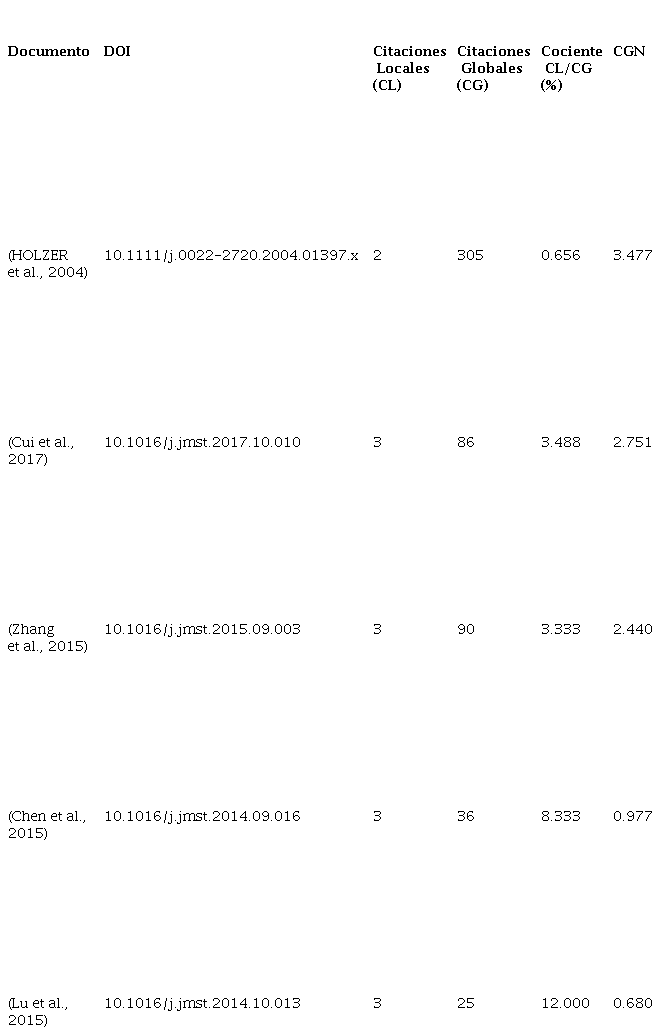Follow DOI link 10.1016/j.jmst.2017.10.010

tap(202, 442)
